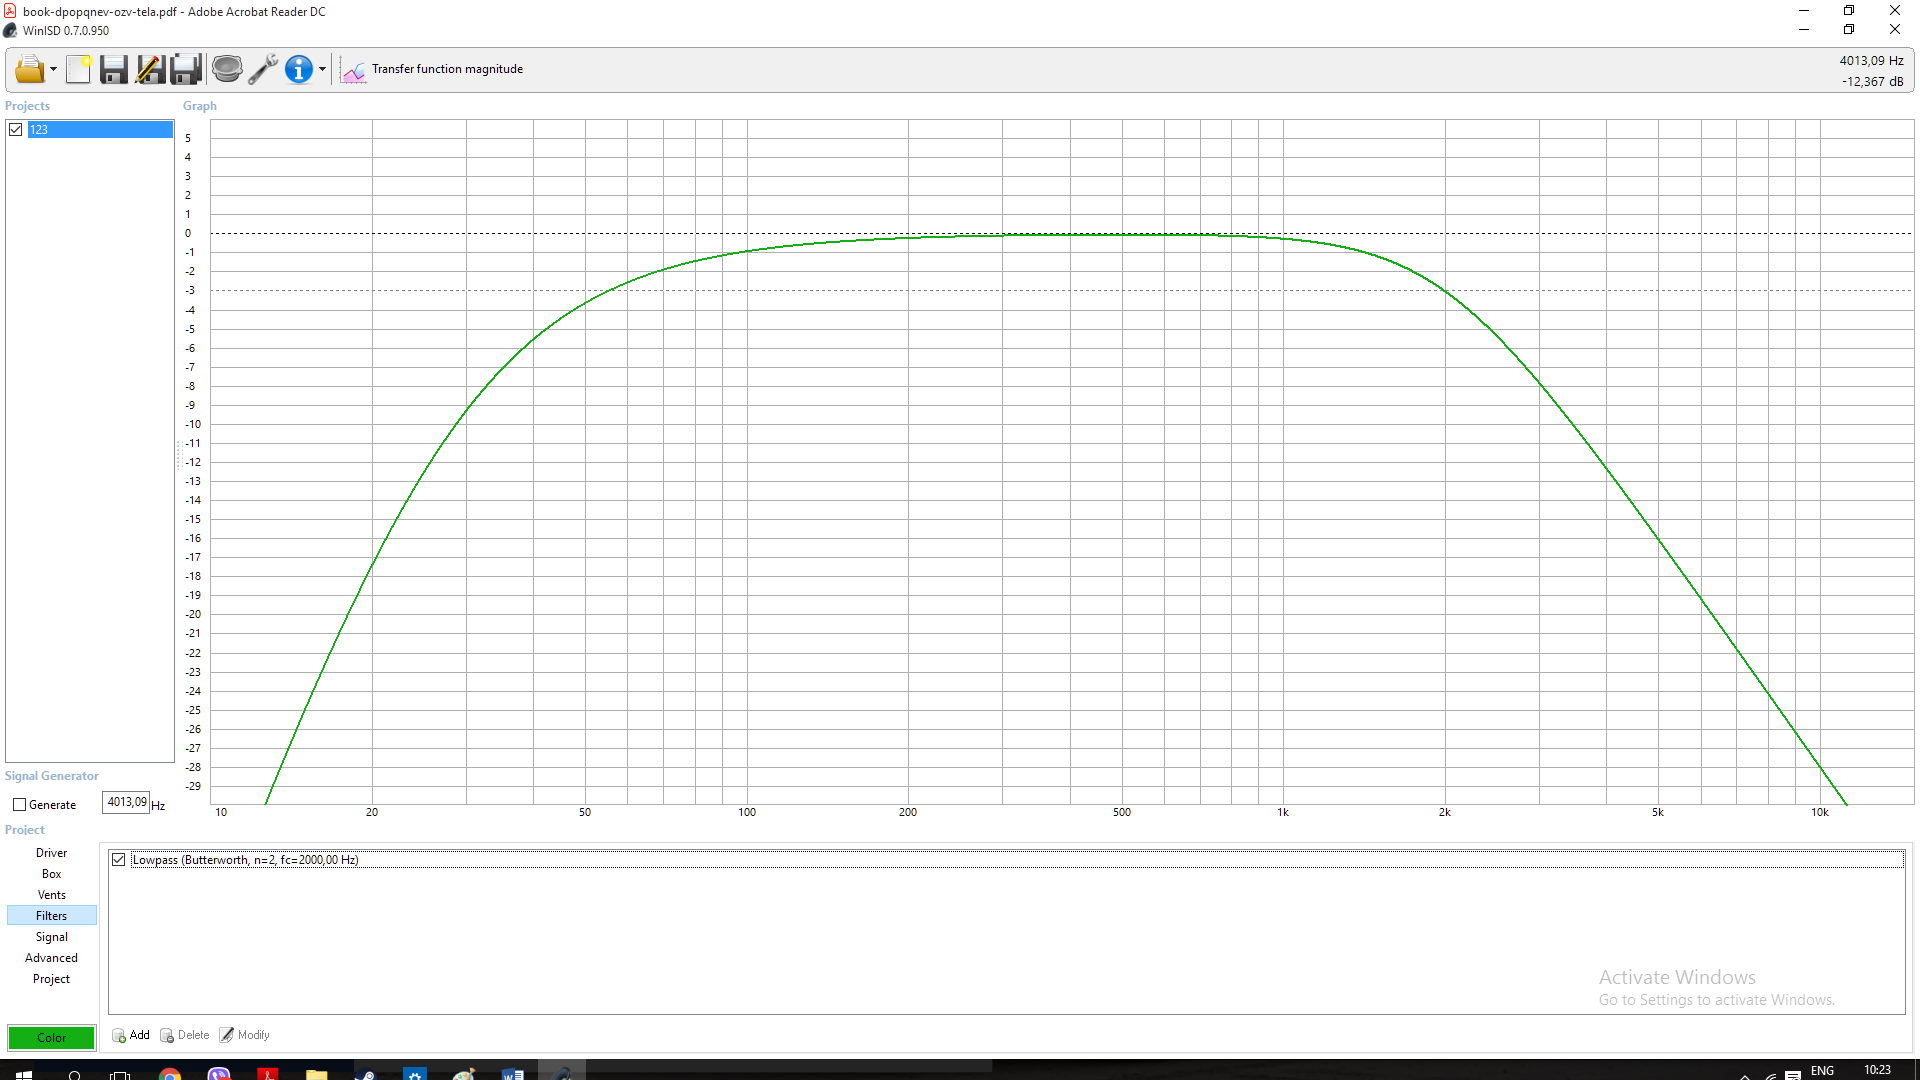Open the Project tab
The image size is (1920, 1080).
(52, 979)
